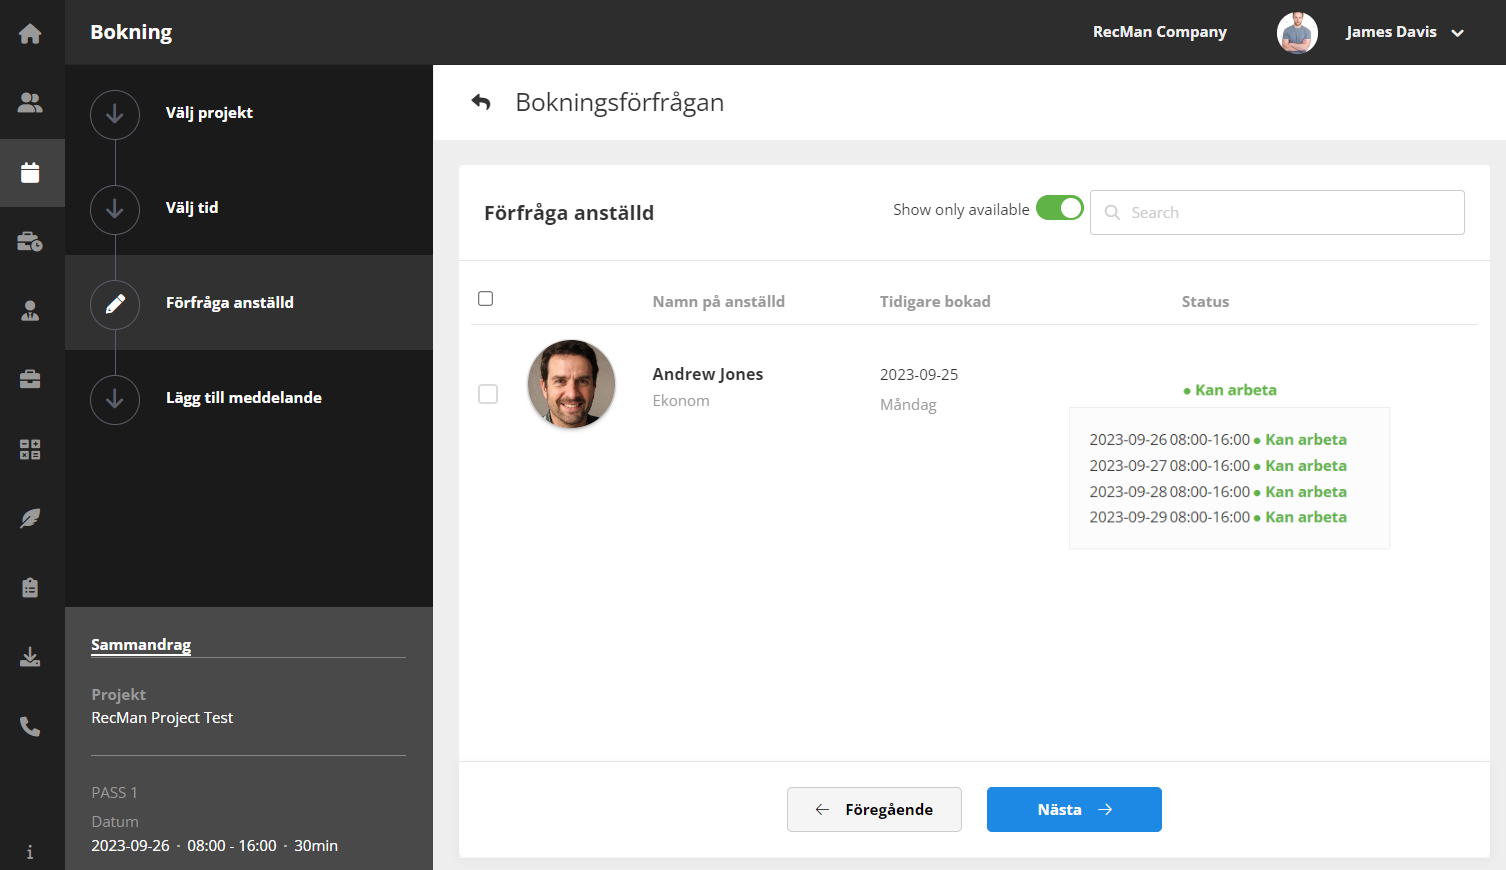1506x870 pixels.
Task: Open the clipboard sidebar icon
Action: (30, 587)
